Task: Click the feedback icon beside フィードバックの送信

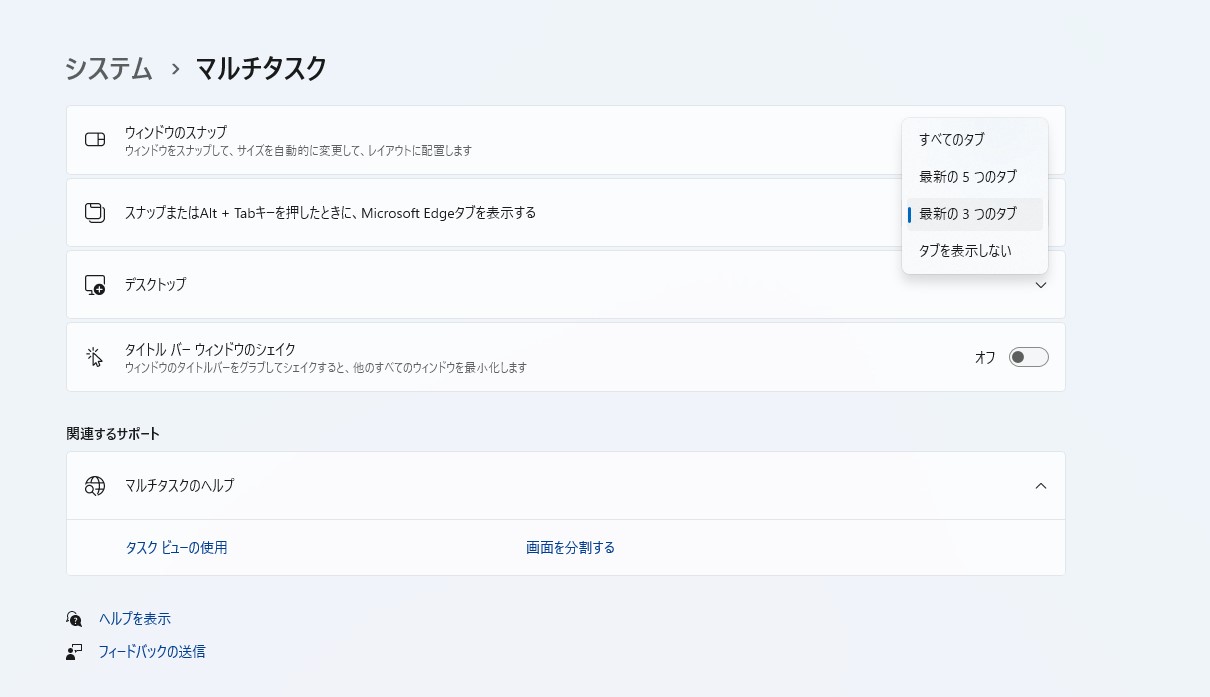Action: coord(72,651)
